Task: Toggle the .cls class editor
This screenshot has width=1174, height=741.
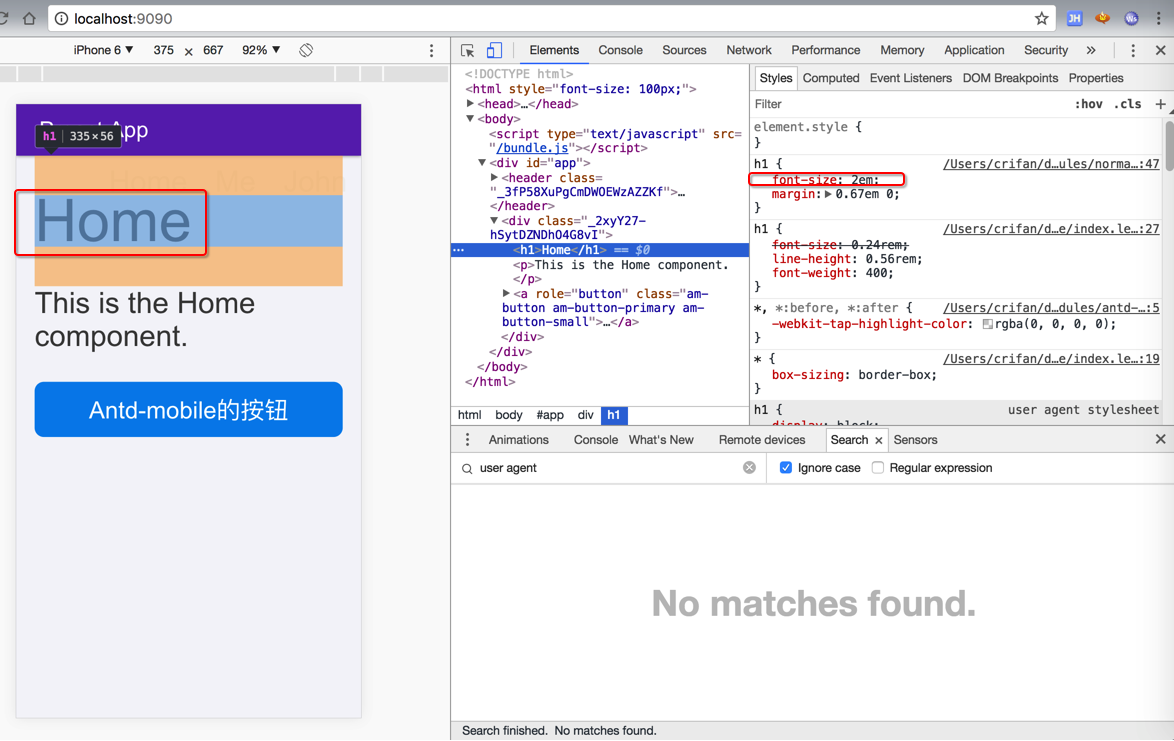Action: [1128, 104]
